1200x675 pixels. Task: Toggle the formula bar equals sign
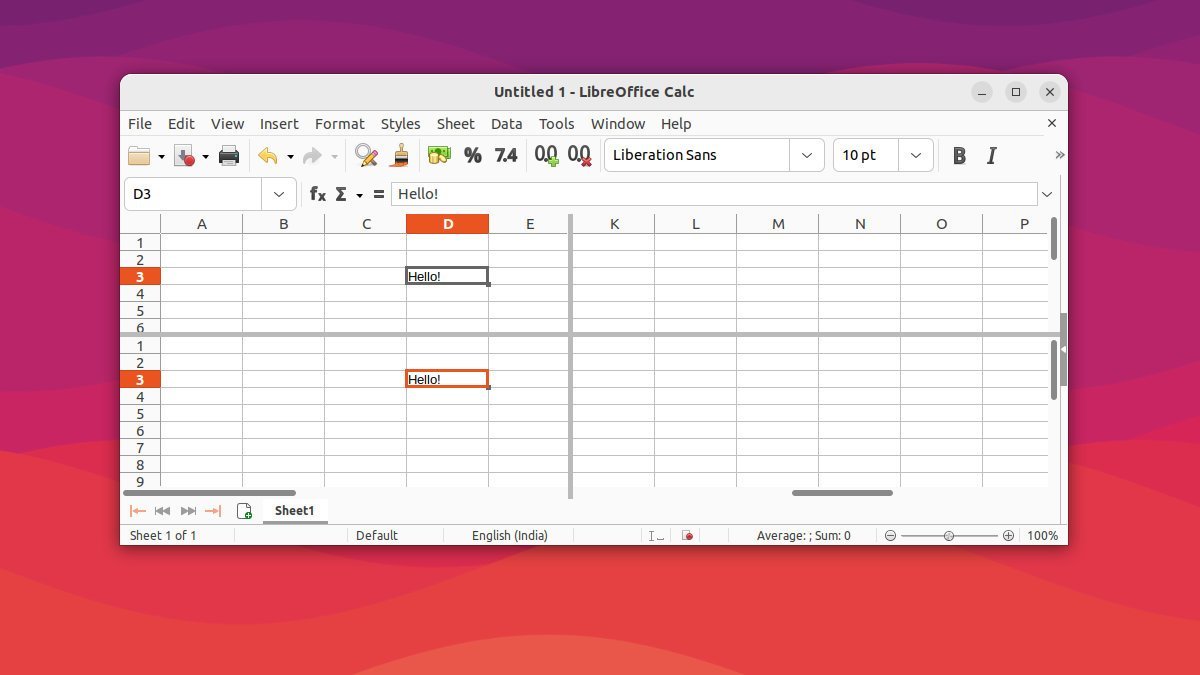pos(379,194)
